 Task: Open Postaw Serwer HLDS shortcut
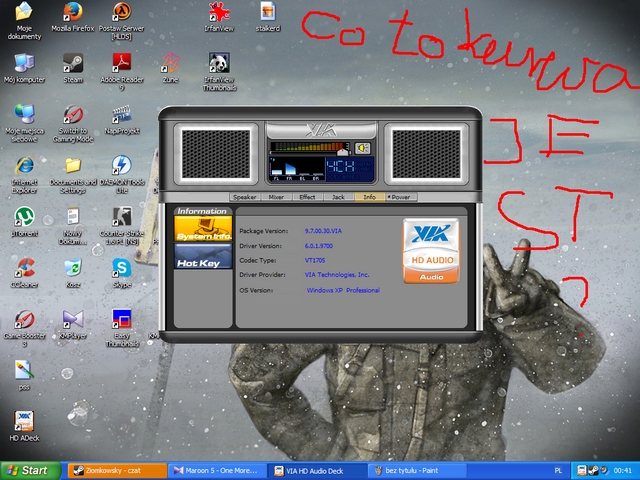122,20
